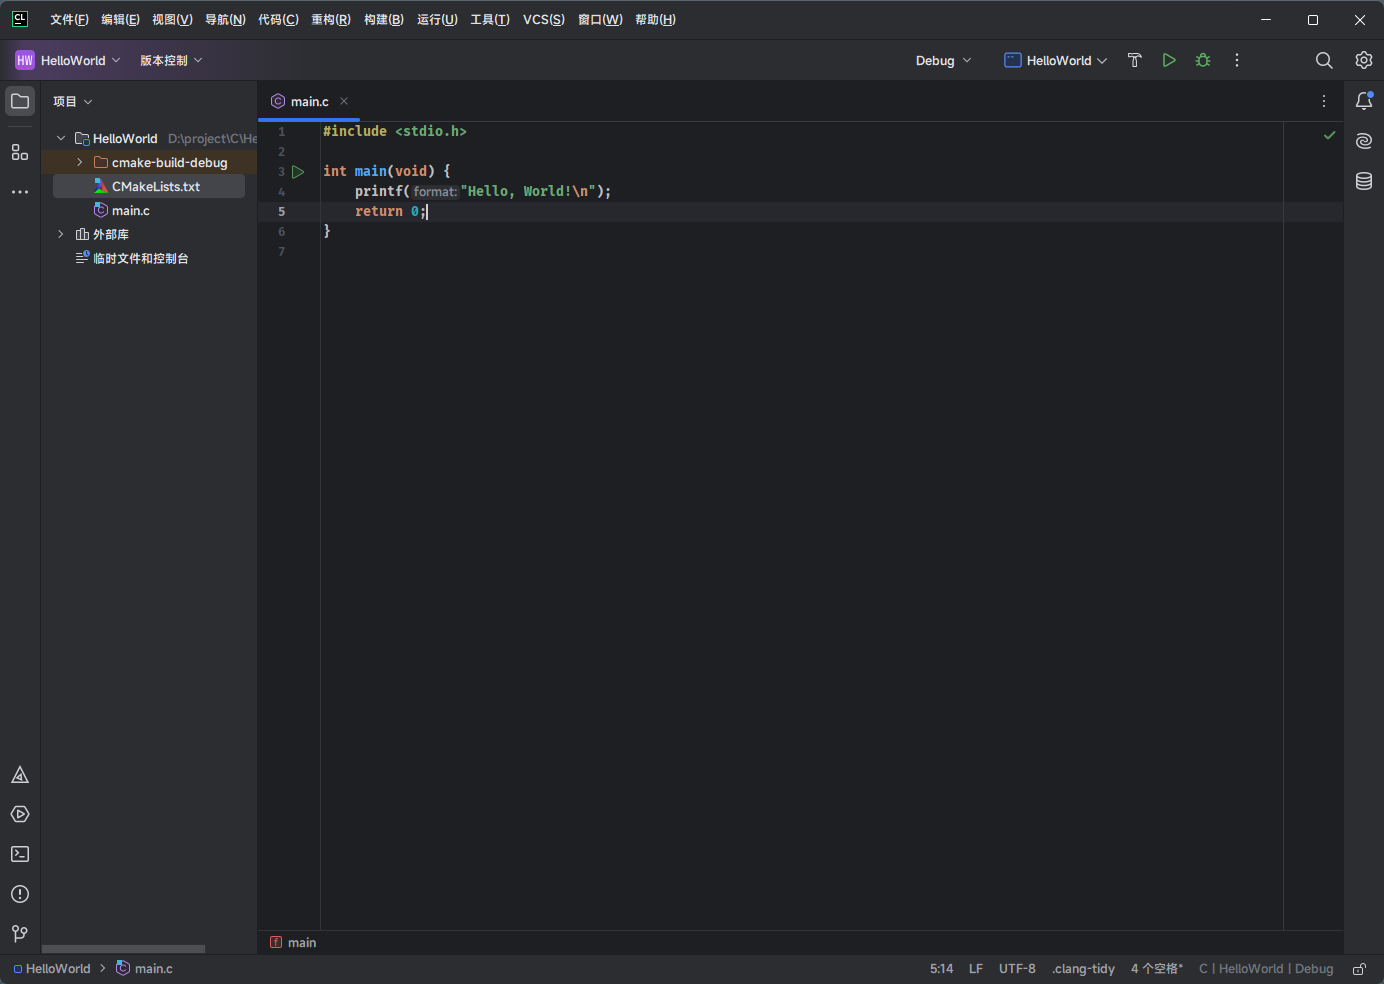Viewport: 1384px width, 984px height.
Task: Open the Git version control tool window
Action: tap(20, 934)
